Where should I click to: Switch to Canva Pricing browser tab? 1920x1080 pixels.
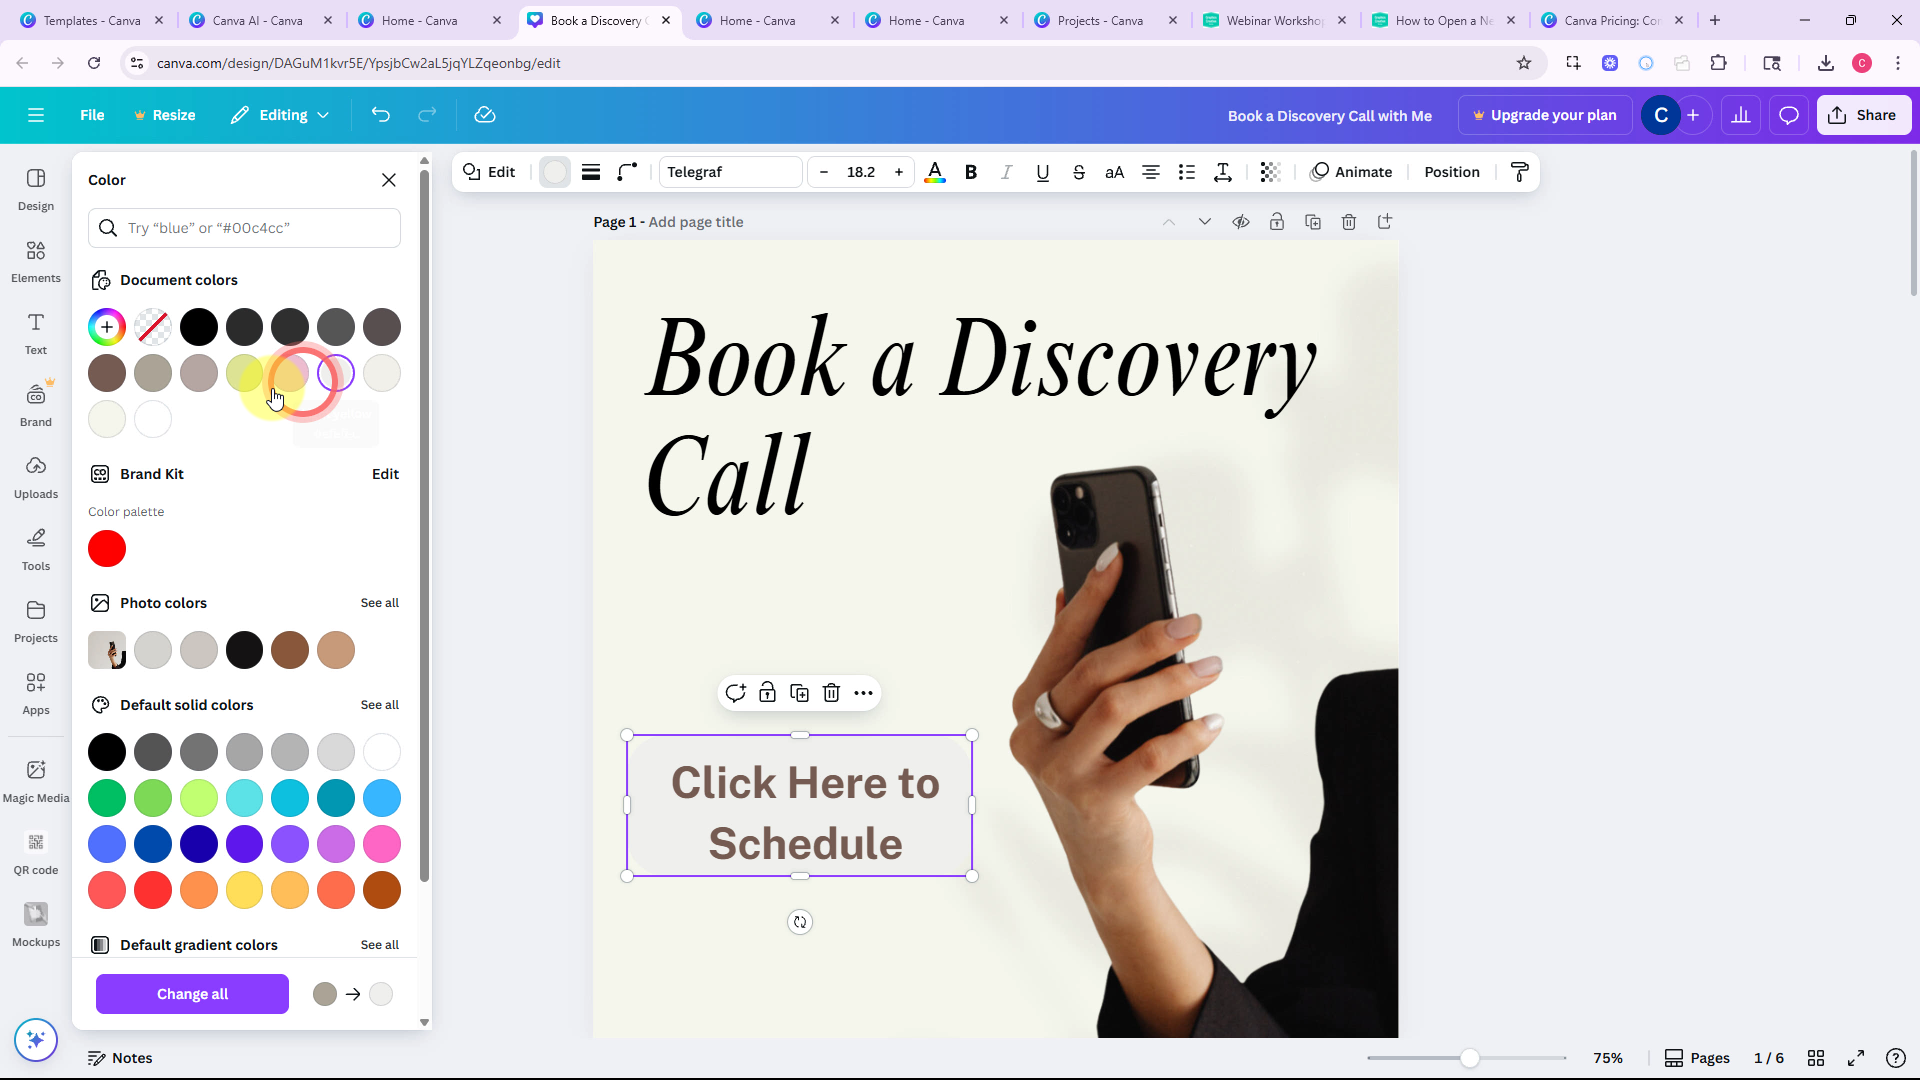pos(1612,20)
